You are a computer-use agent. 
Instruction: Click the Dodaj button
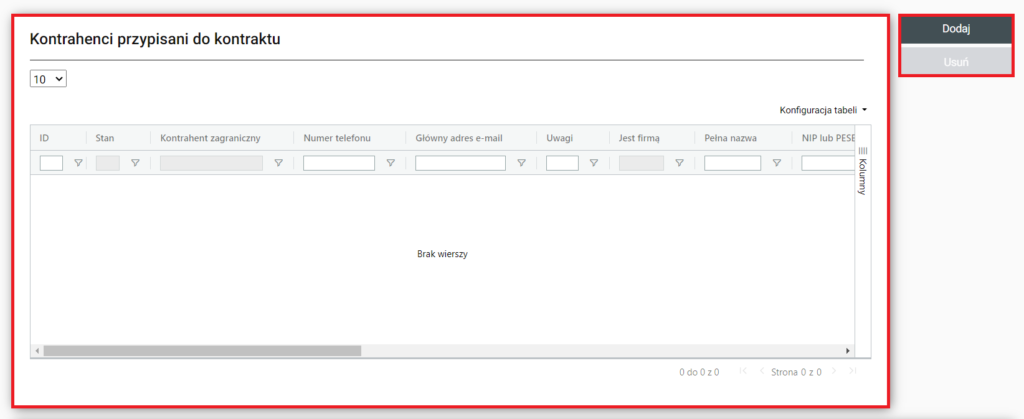tap(956, 29)
